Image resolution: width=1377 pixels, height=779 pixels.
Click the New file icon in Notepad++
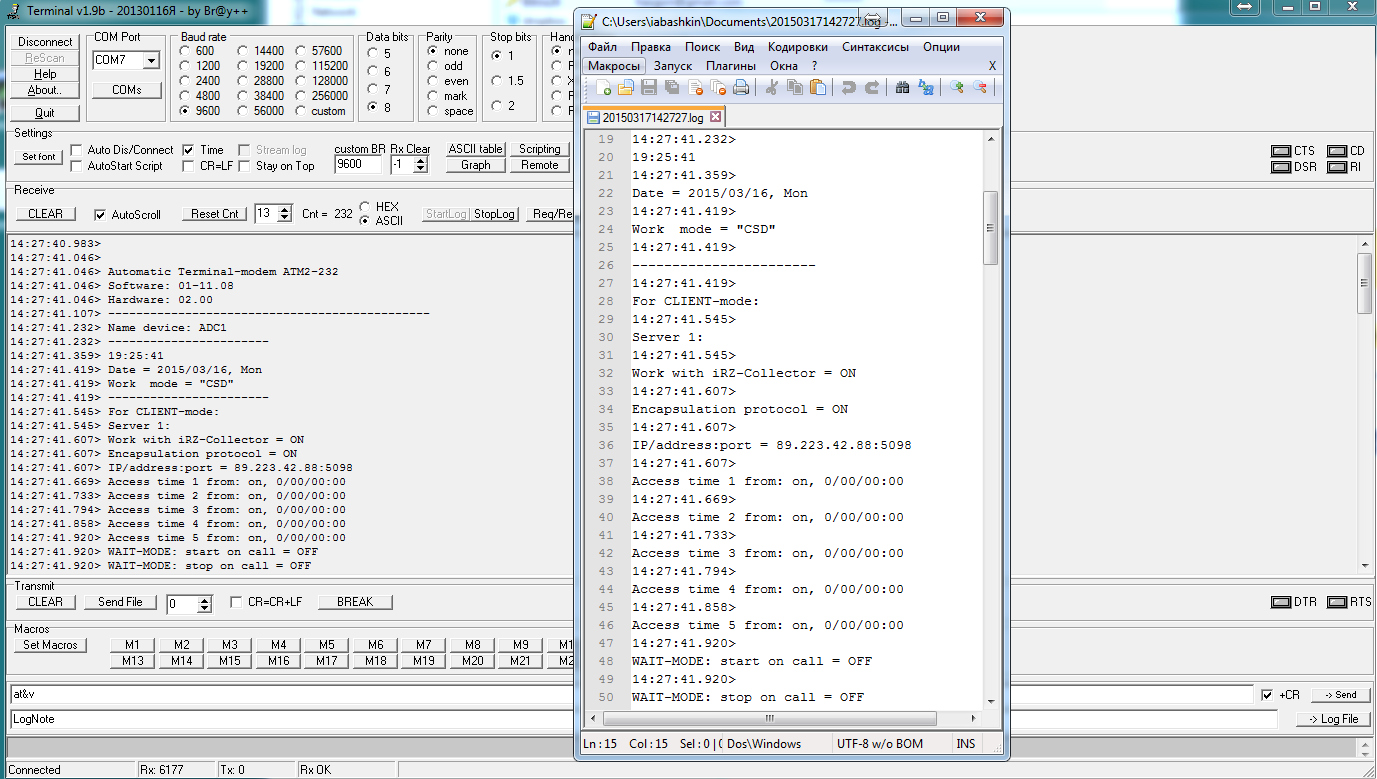[603, 88]
